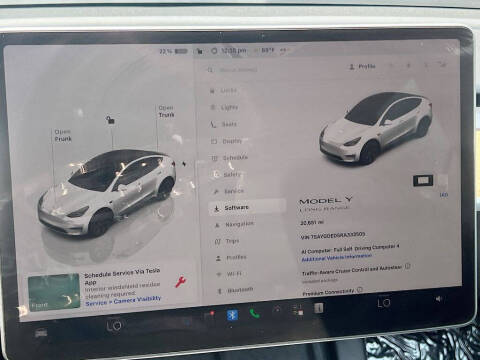Open Additional Vehicle Information link

pyautogui.click(x=337, y=257)
